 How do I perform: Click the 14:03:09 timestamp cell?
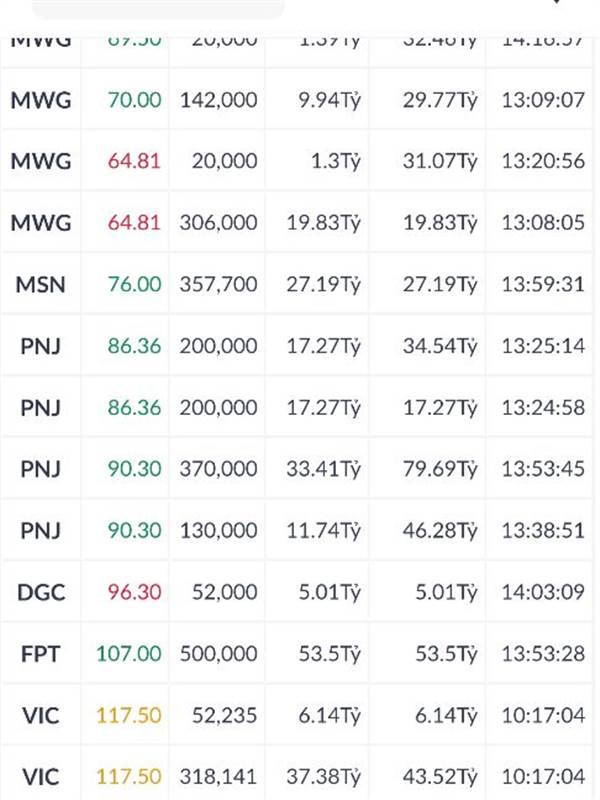tap(543, 592)
